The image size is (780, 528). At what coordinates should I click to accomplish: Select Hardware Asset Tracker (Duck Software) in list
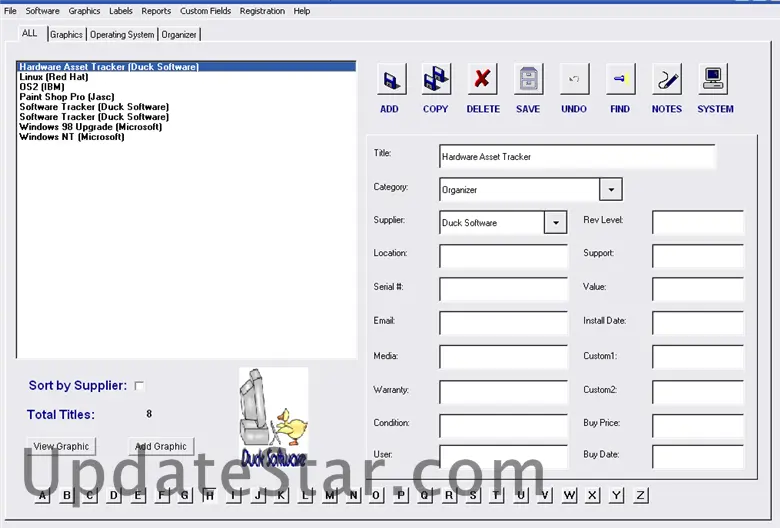point(187,67)
